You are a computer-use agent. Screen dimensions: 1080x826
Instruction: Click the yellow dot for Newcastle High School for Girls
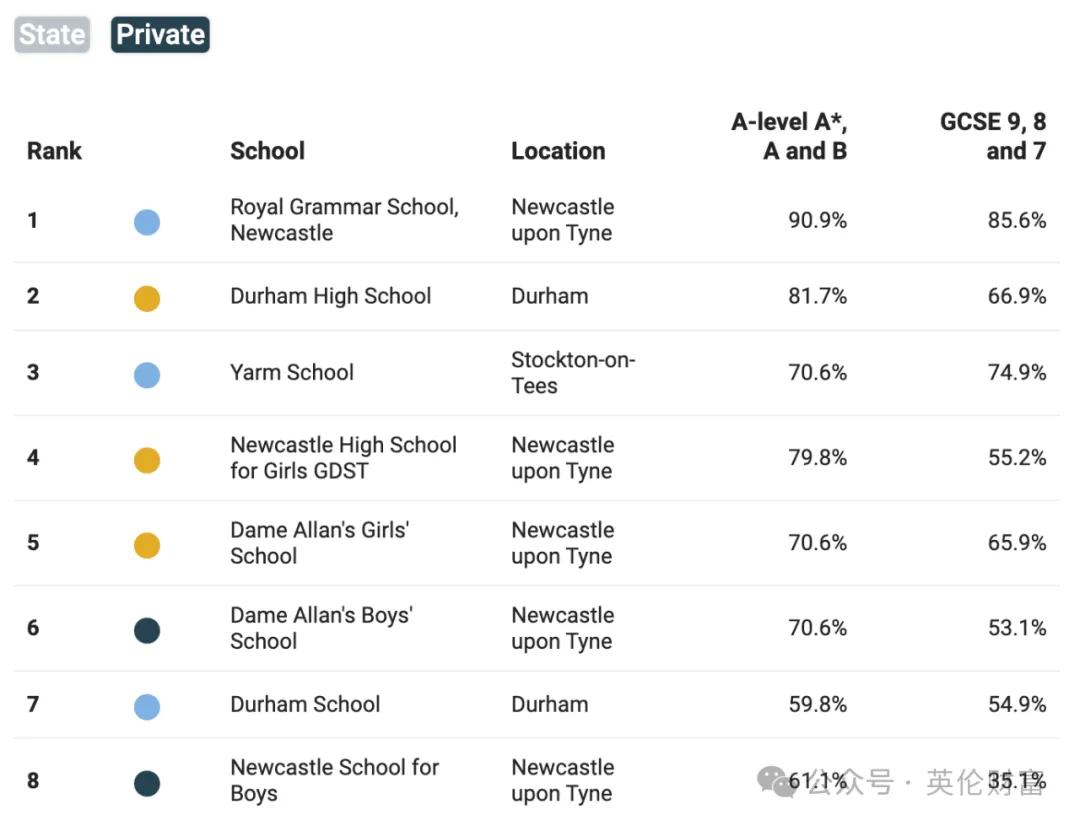tap(147, 460)
